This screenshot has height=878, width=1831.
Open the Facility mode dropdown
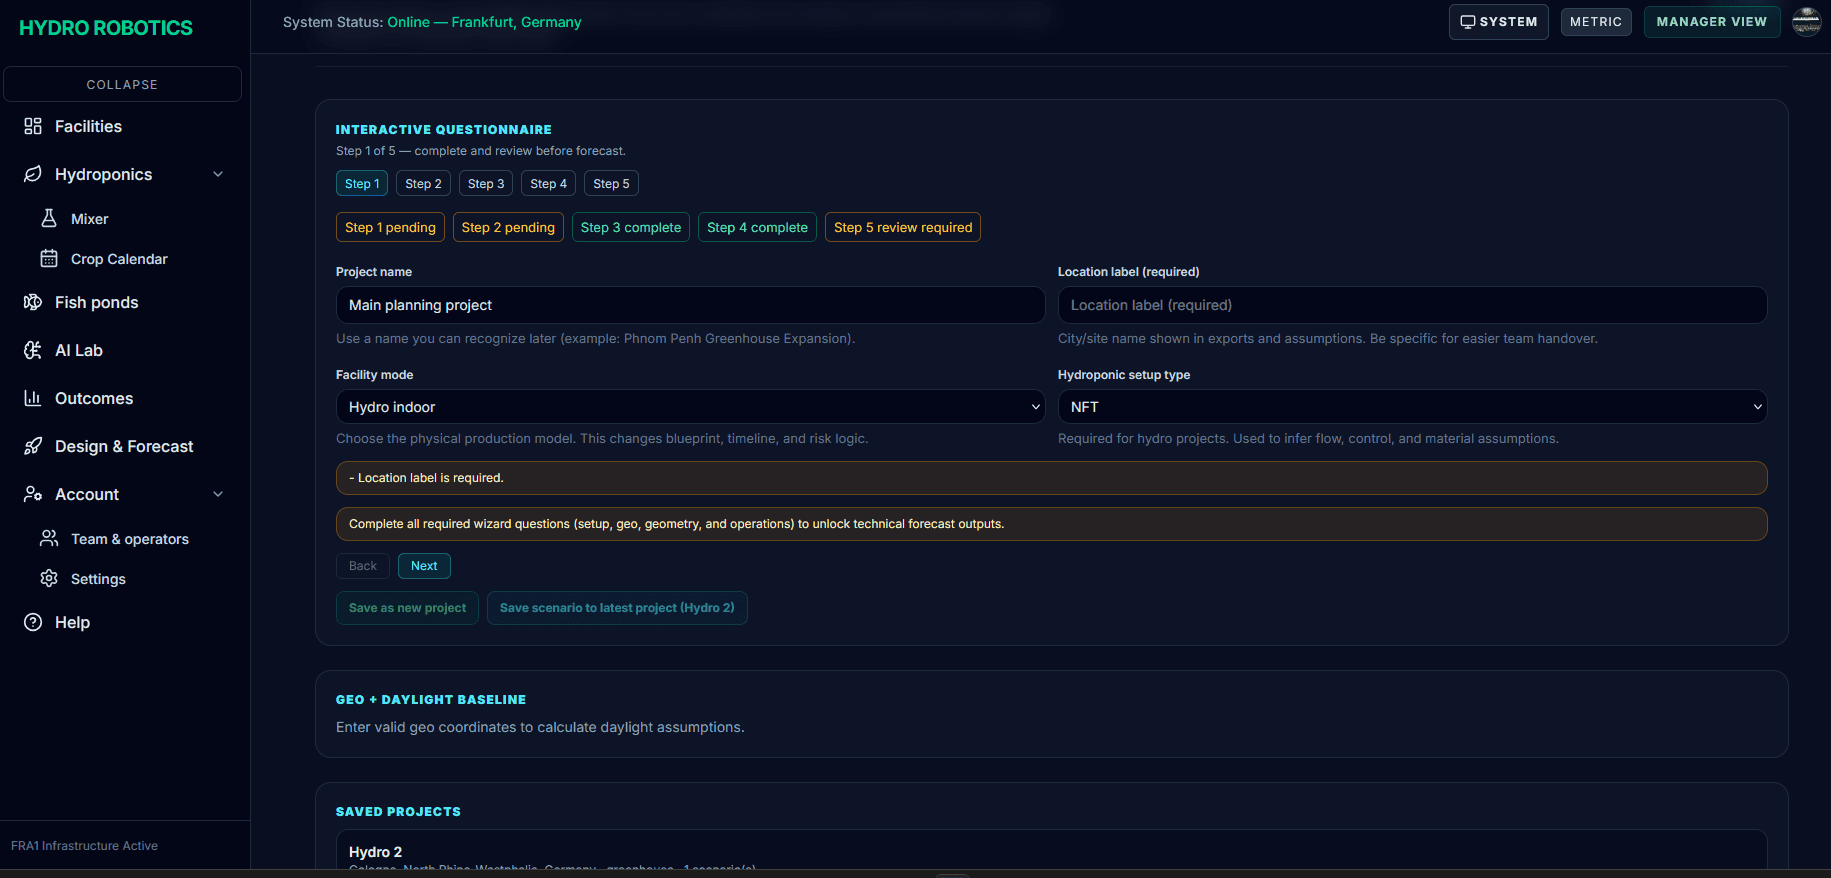690,407
